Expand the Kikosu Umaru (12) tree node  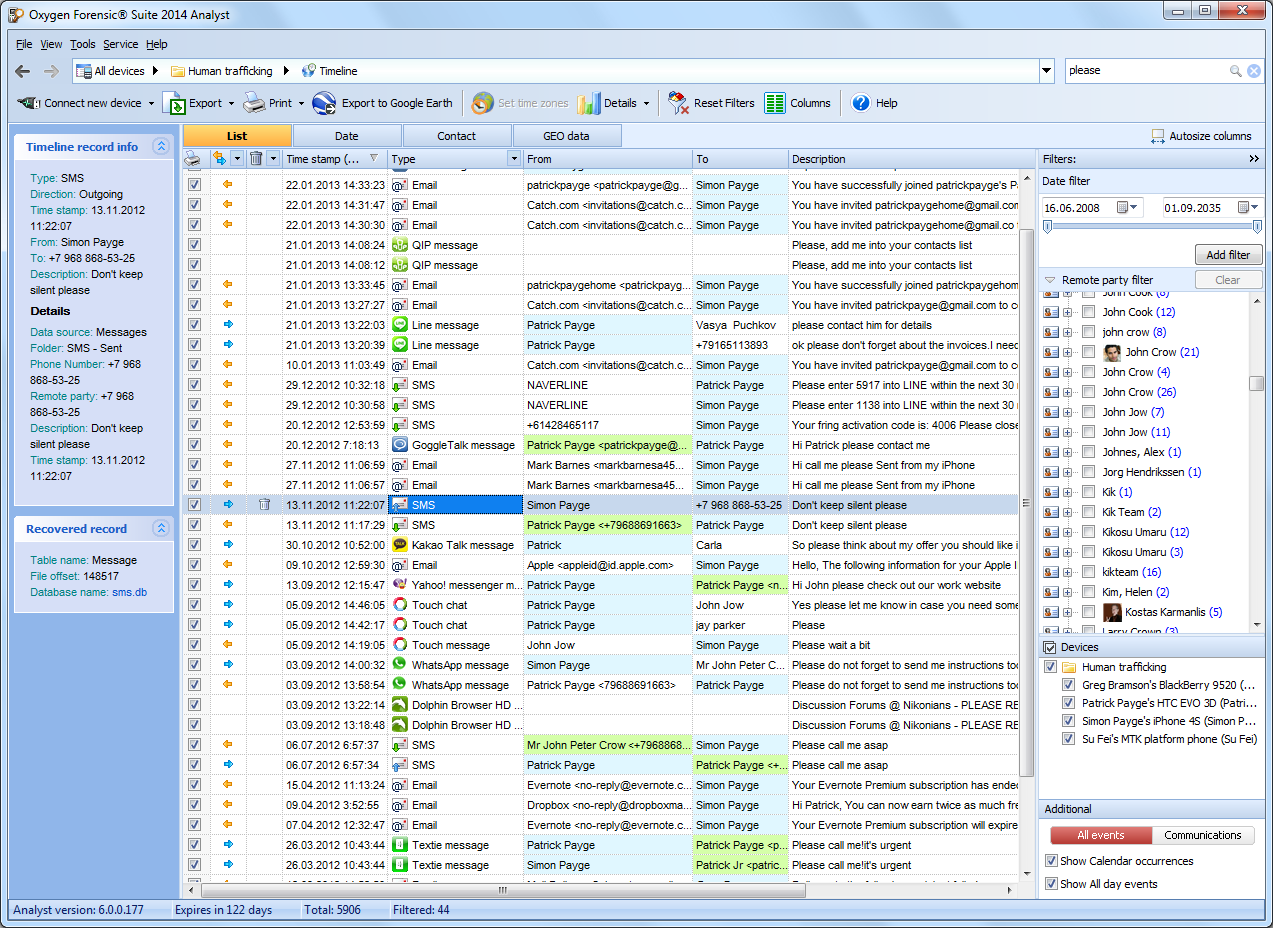[x=1067, y=532]
